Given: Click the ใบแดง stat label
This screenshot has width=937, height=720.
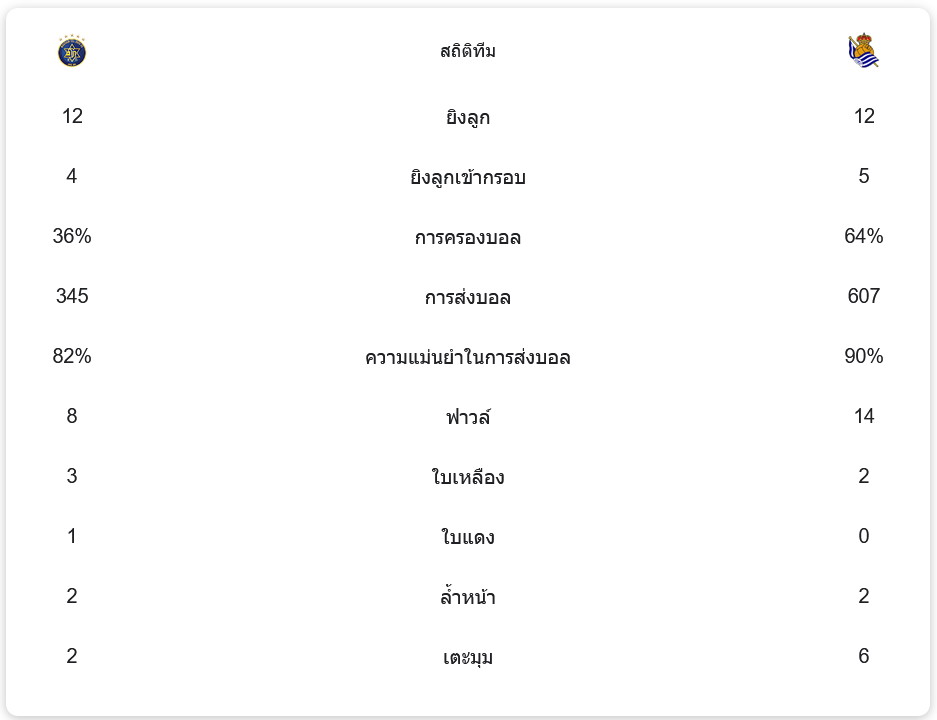Looking at the screenshot, I should 468,538.
